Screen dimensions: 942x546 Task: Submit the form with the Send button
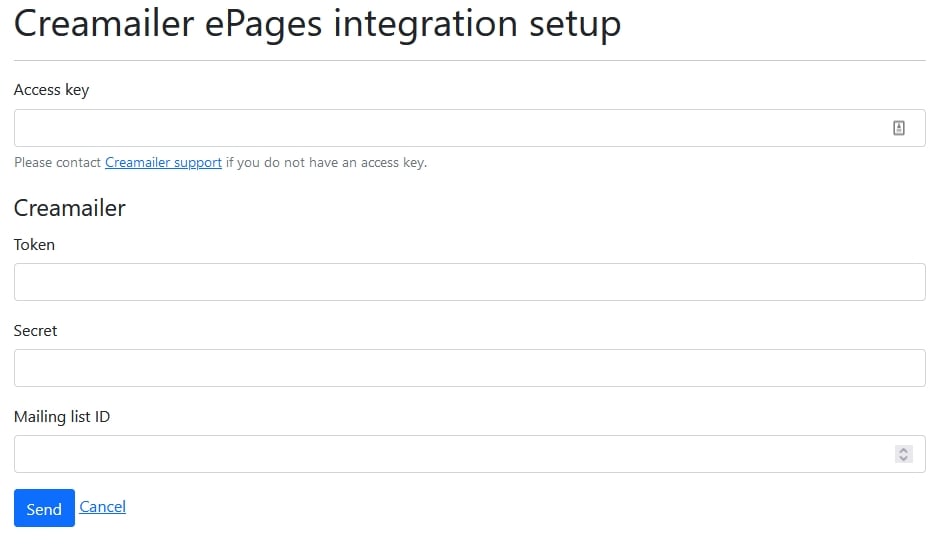[x=44, y=508]
